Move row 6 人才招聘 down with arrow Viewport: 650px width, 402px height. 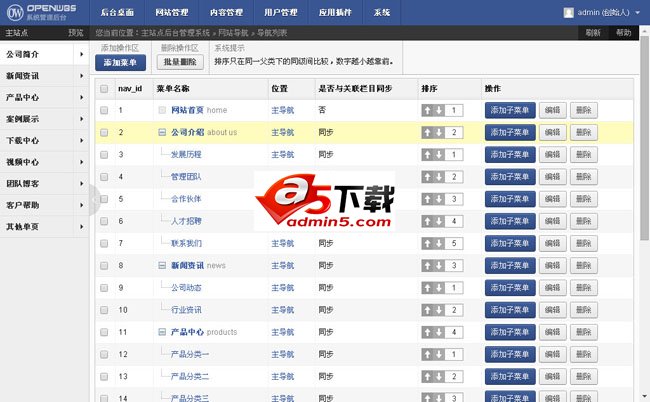tap(439, 221)
